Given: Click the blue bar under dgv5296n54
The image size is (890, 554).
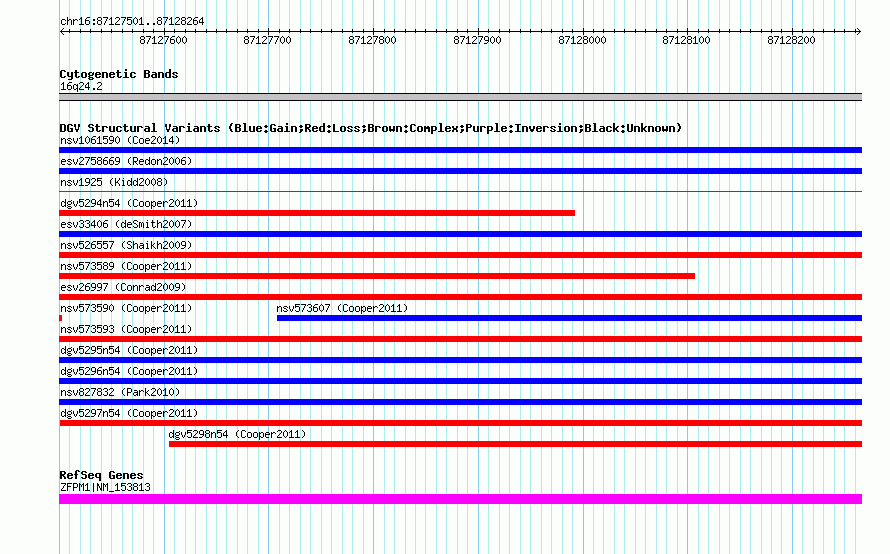Looking at the screenshot, I should pos(460,381).
